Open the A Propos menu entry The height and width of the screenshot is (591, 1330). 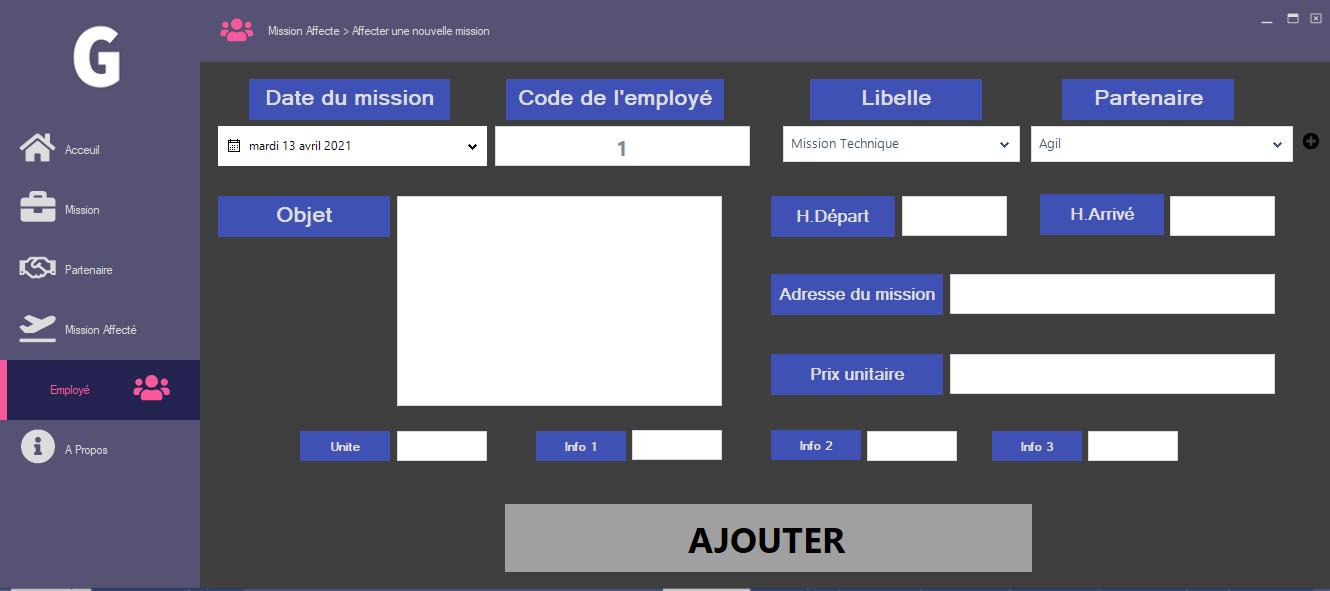coord(100,450)
